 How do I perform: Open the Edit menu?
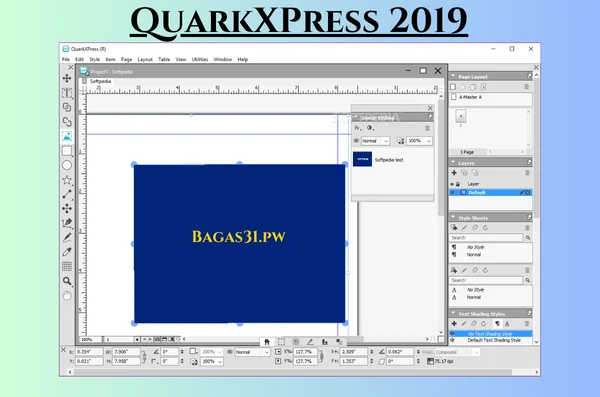pyautogui.click(x=80, y=59)
